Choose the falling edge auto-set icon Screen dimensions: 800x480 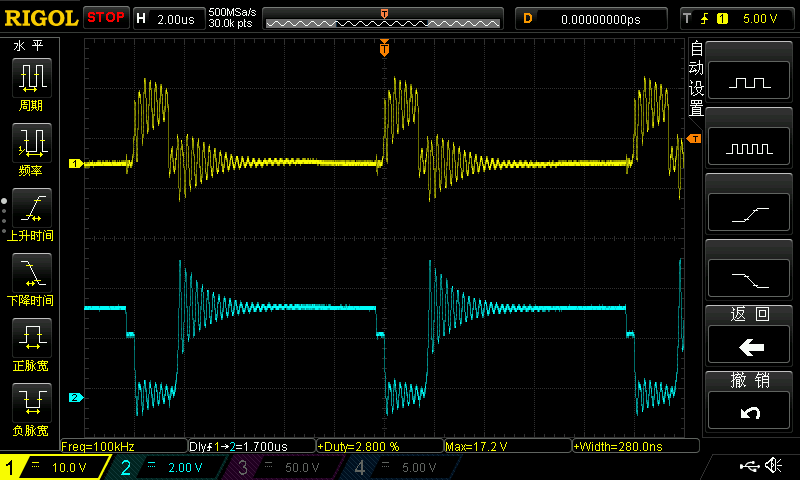coord(749,279)
